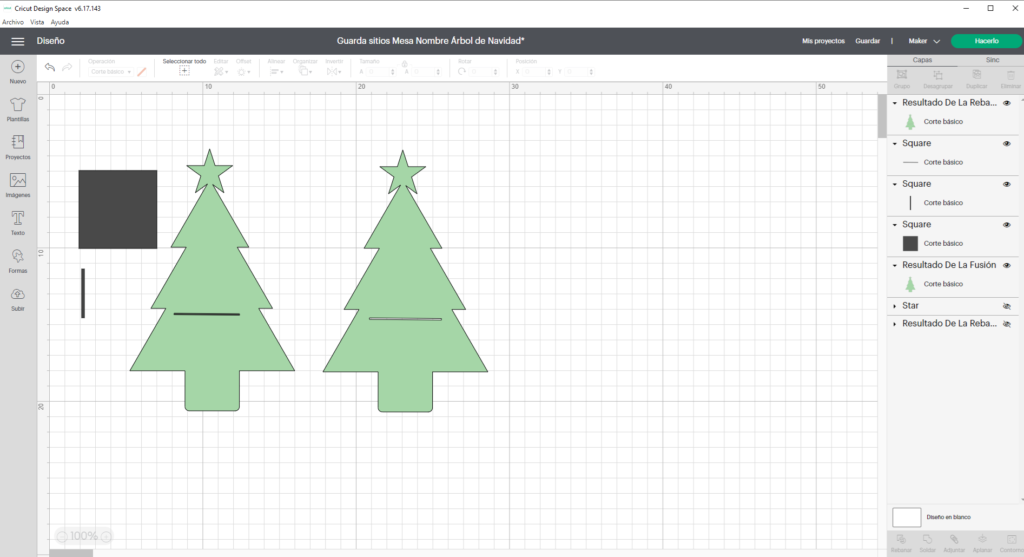Create a new project with Nuevo
Viewport: 1024px width, 557px height.
point(18,72)
